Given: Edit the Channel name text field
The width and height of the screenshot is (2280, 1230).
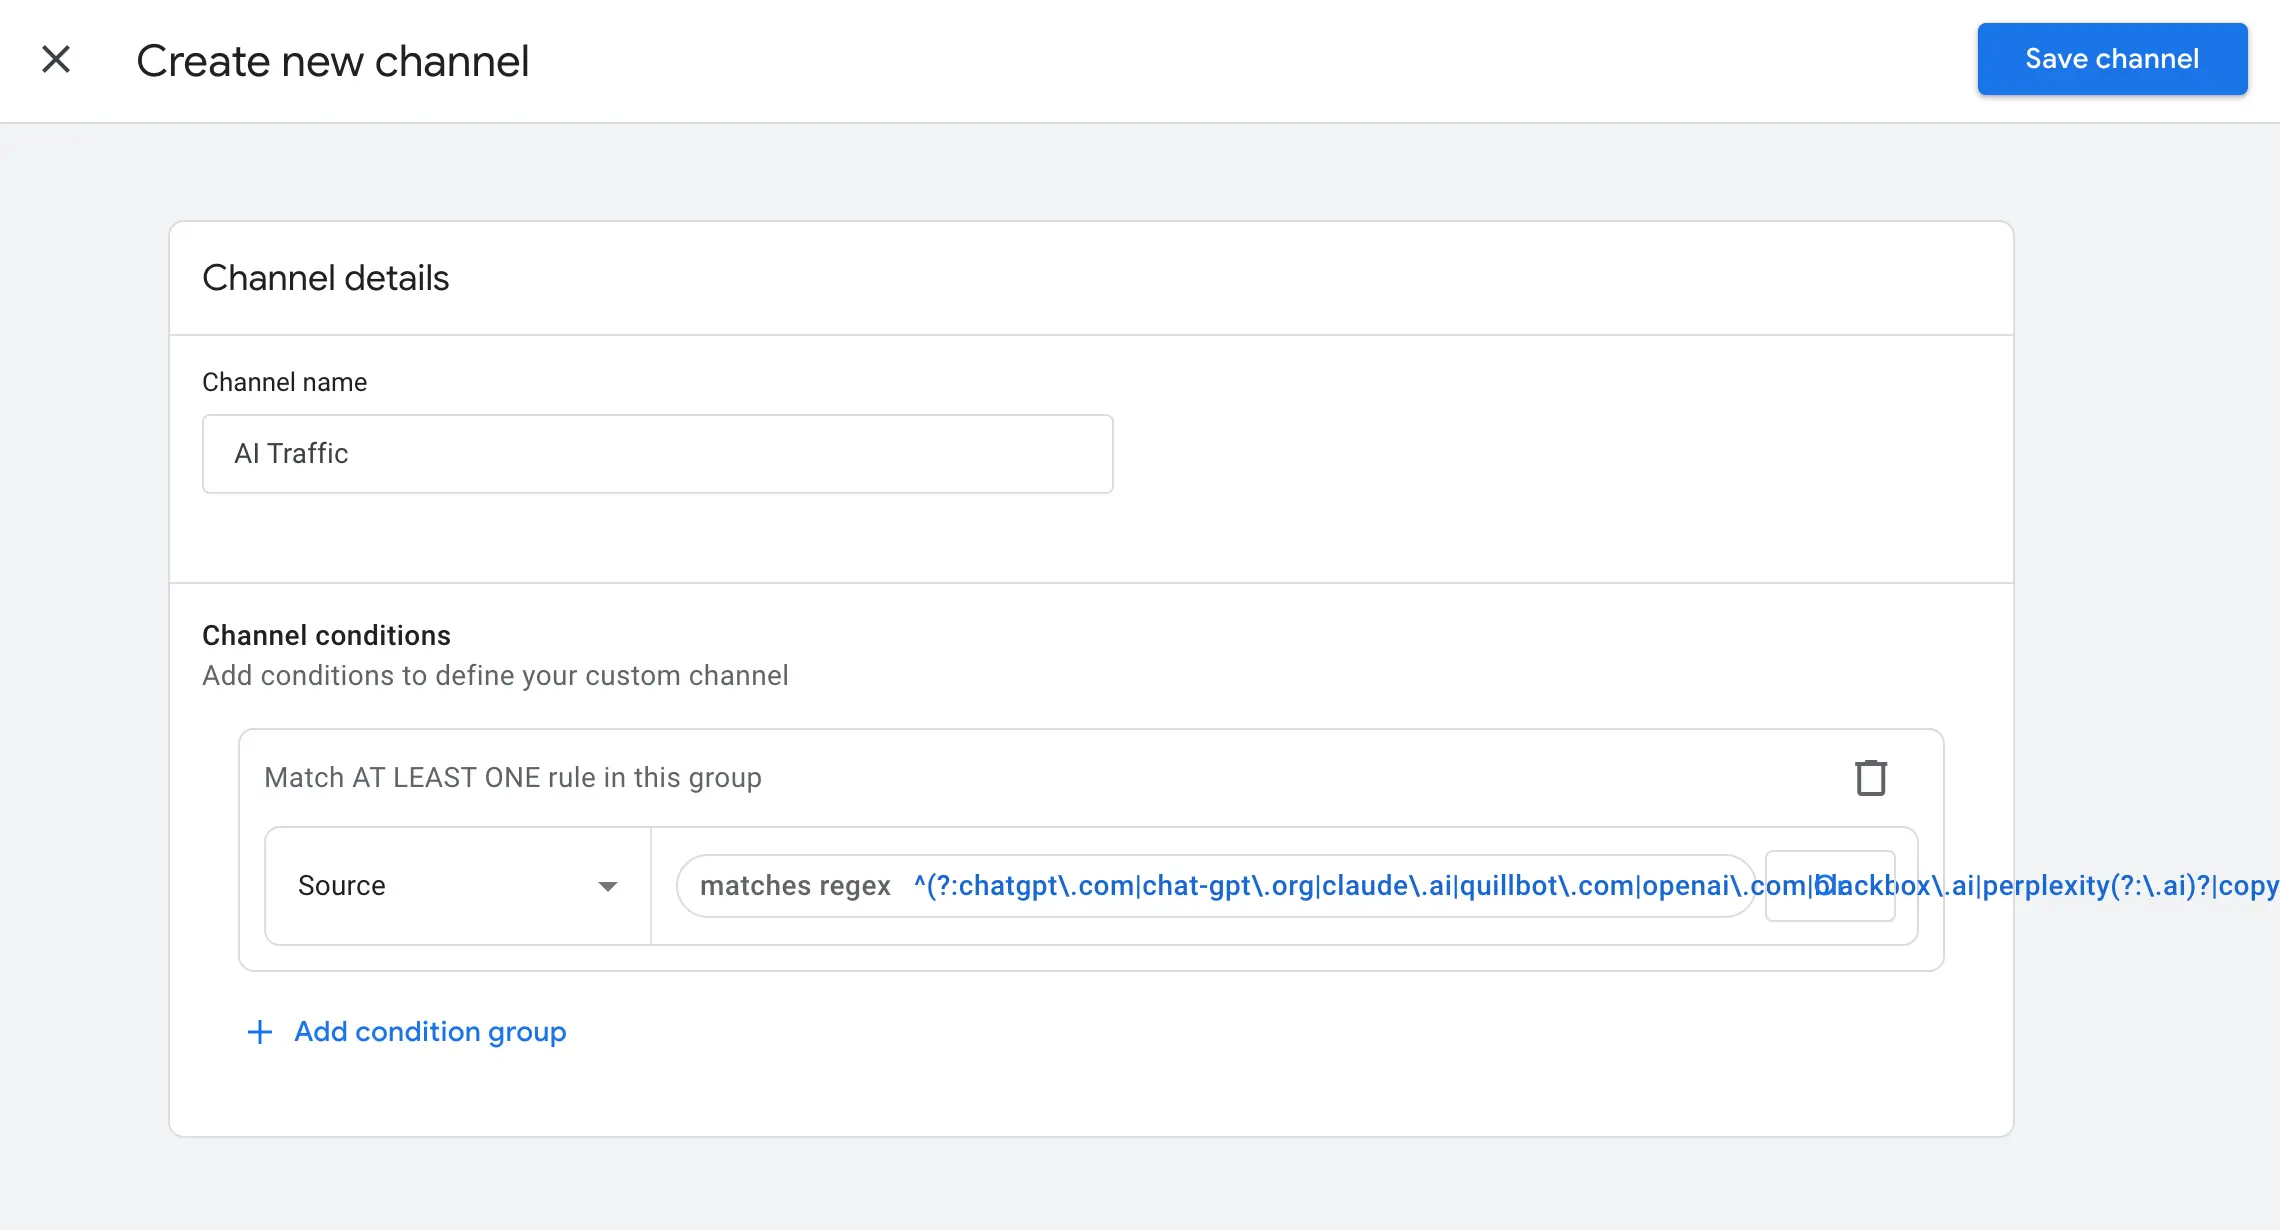Looking at the screenshot, I should pos(657,453).
